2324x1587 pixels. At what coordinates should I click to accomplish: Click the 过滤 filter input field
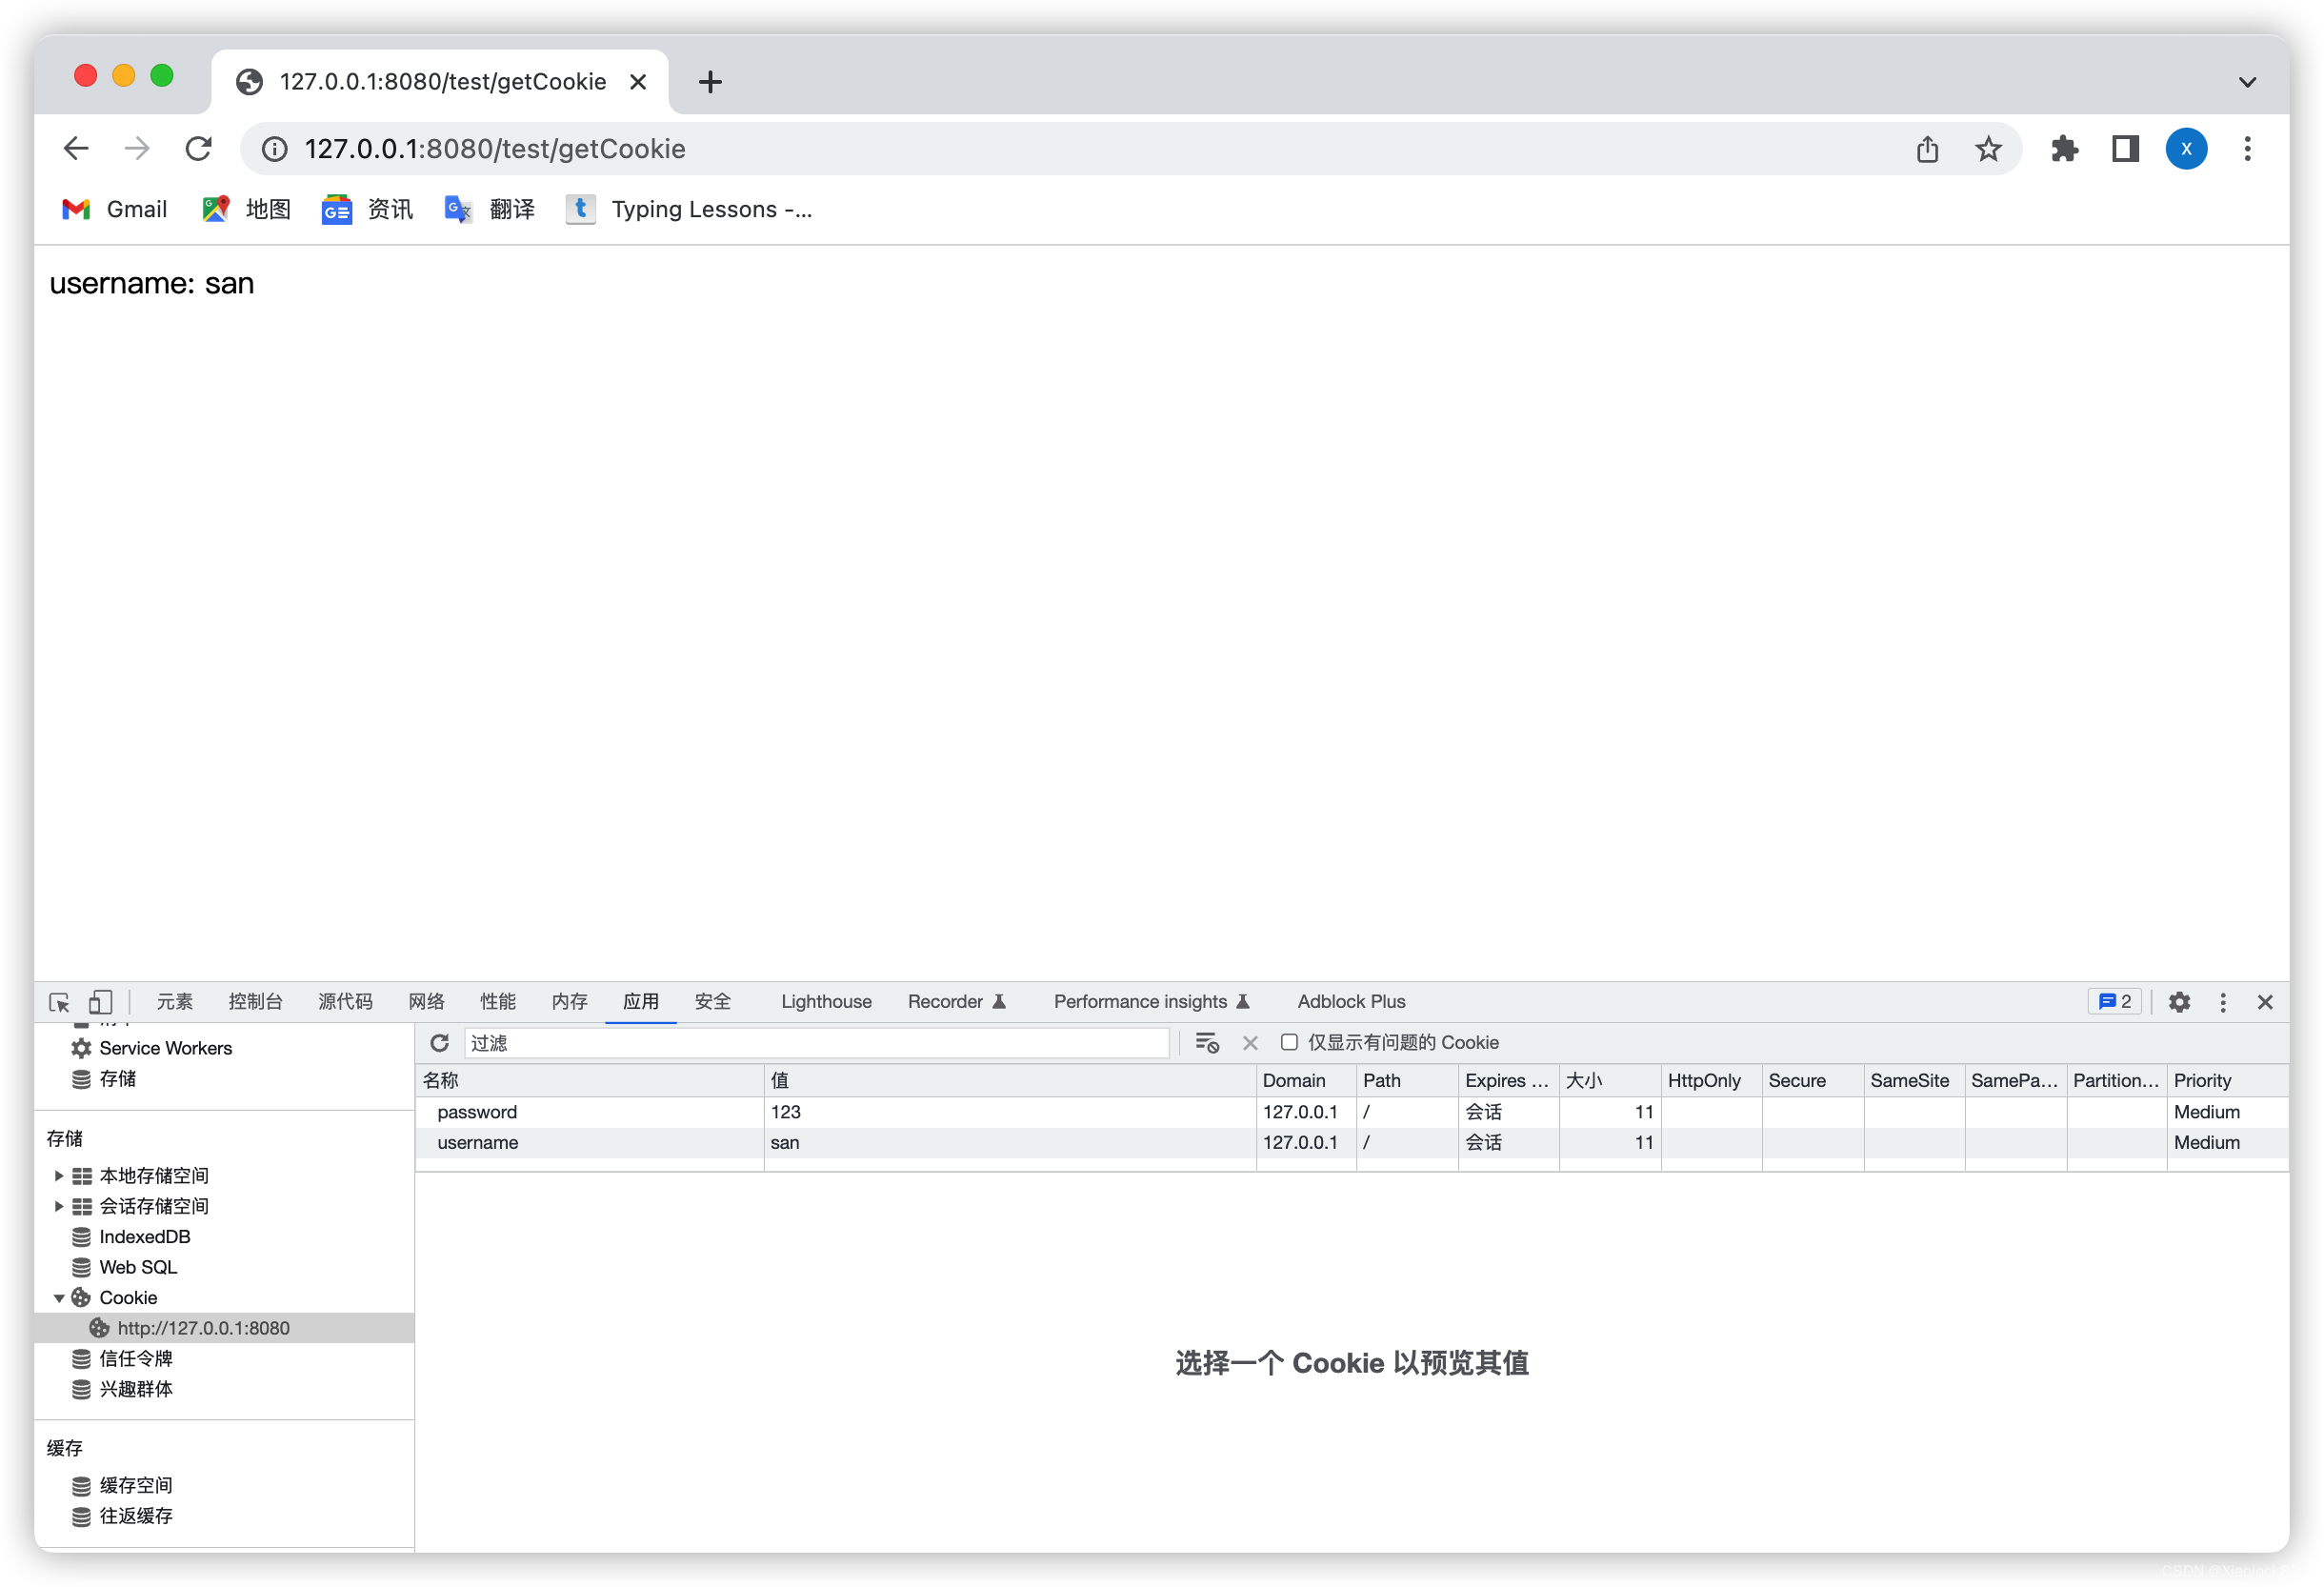click(816, 1043)
